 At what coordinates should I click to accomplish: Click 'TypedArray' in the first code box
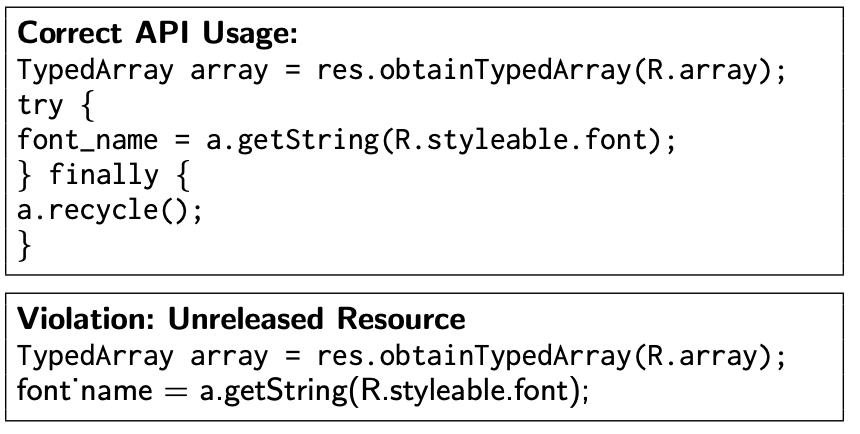pos(95,71)
